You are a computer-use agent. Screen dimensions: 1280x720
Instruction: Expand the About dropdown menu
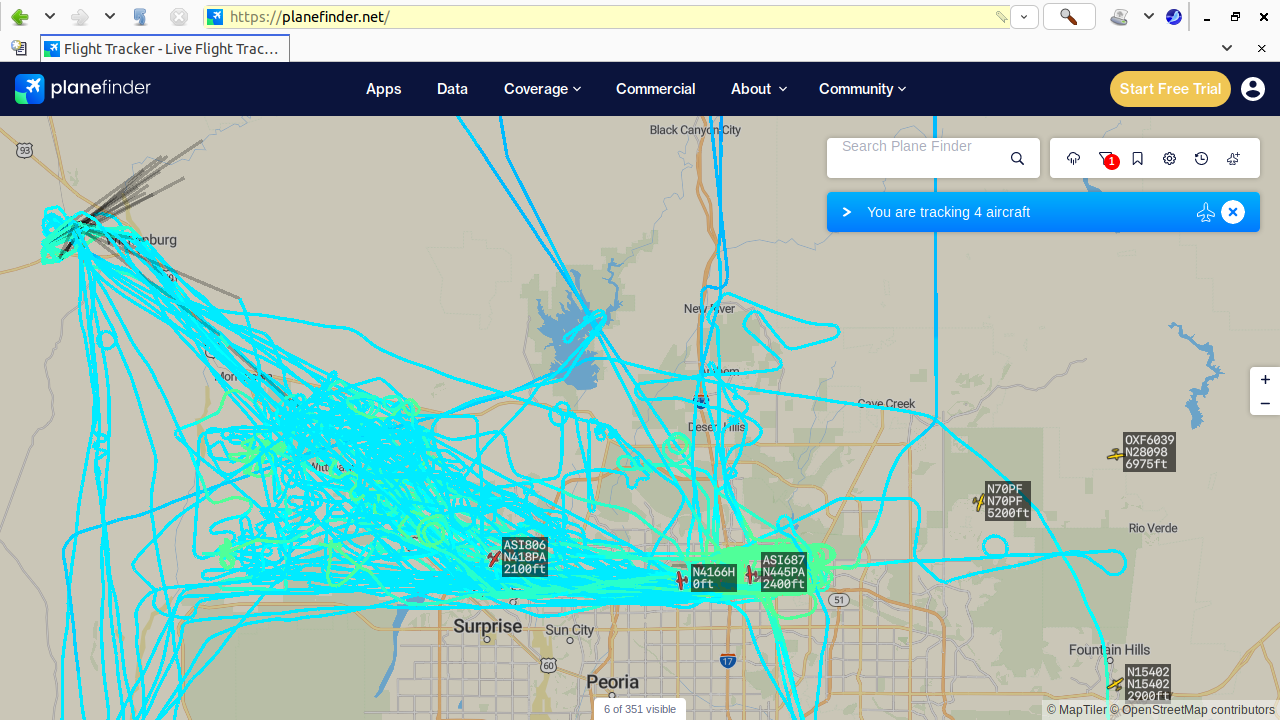coord(759,89)
